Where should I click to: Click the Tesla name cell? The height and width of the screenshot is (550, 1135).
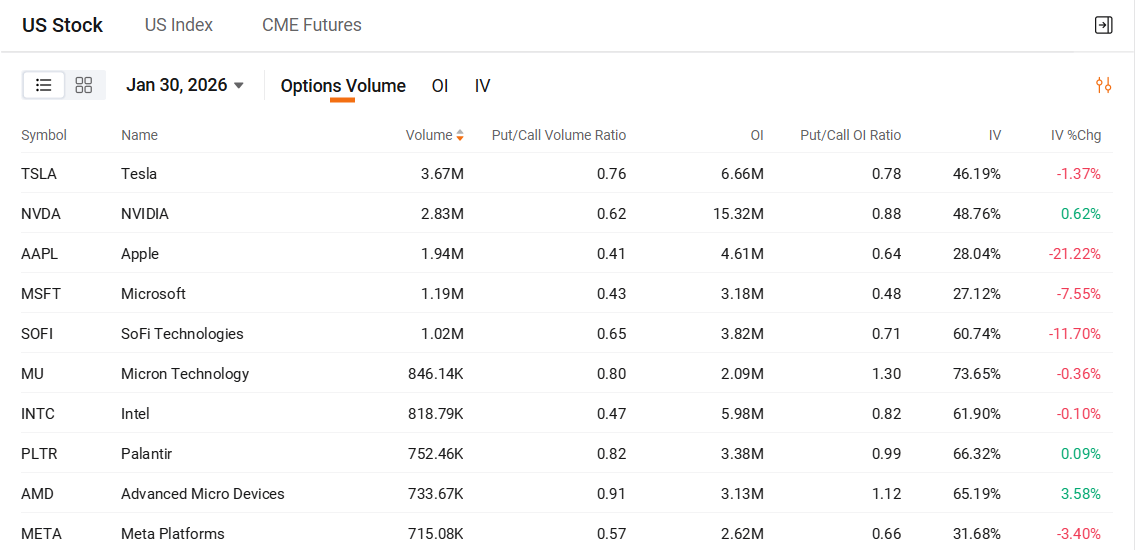point(139,174)
